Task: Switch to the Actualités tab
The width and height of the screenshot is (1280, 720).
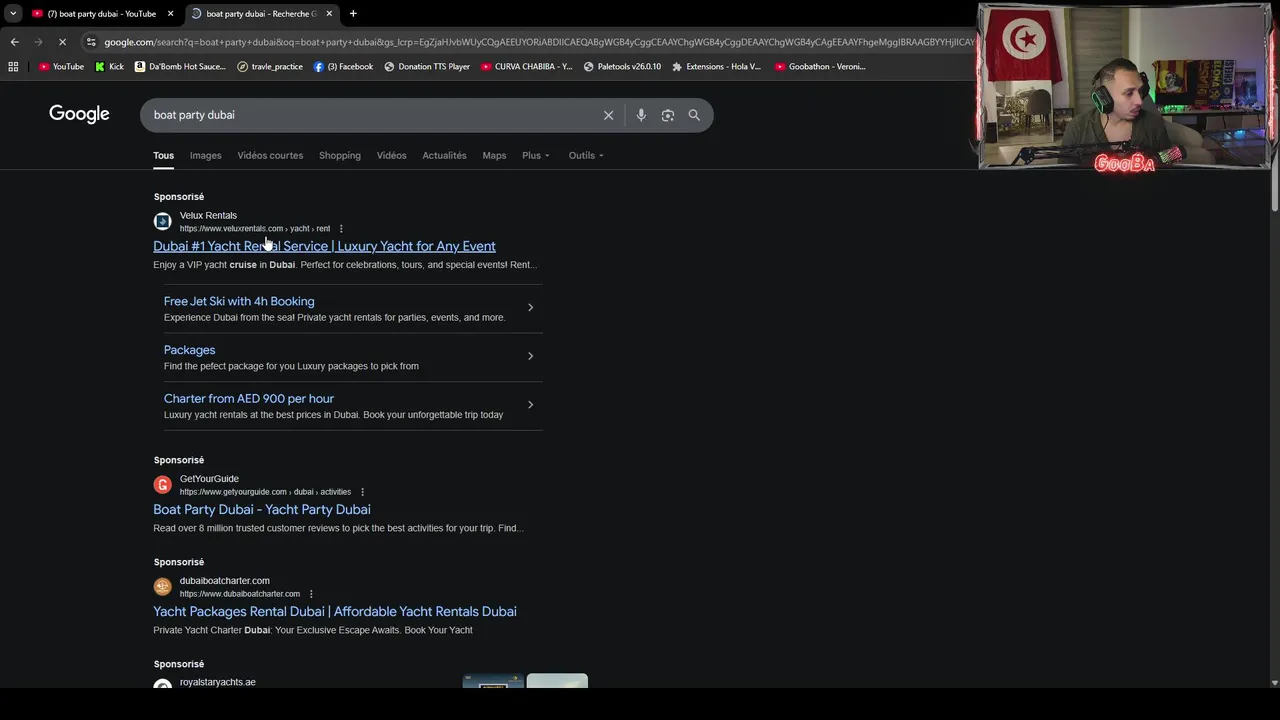Action: [444, 155]
